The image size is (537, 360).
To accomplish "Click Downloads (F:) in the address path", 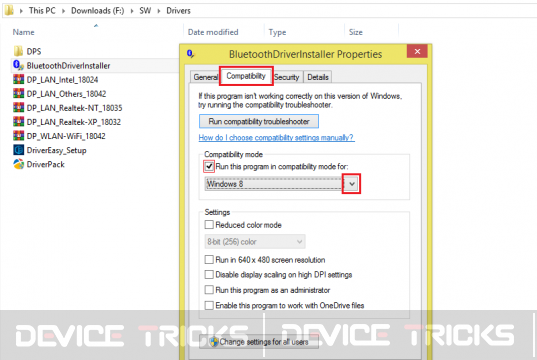I will (97, 11).
